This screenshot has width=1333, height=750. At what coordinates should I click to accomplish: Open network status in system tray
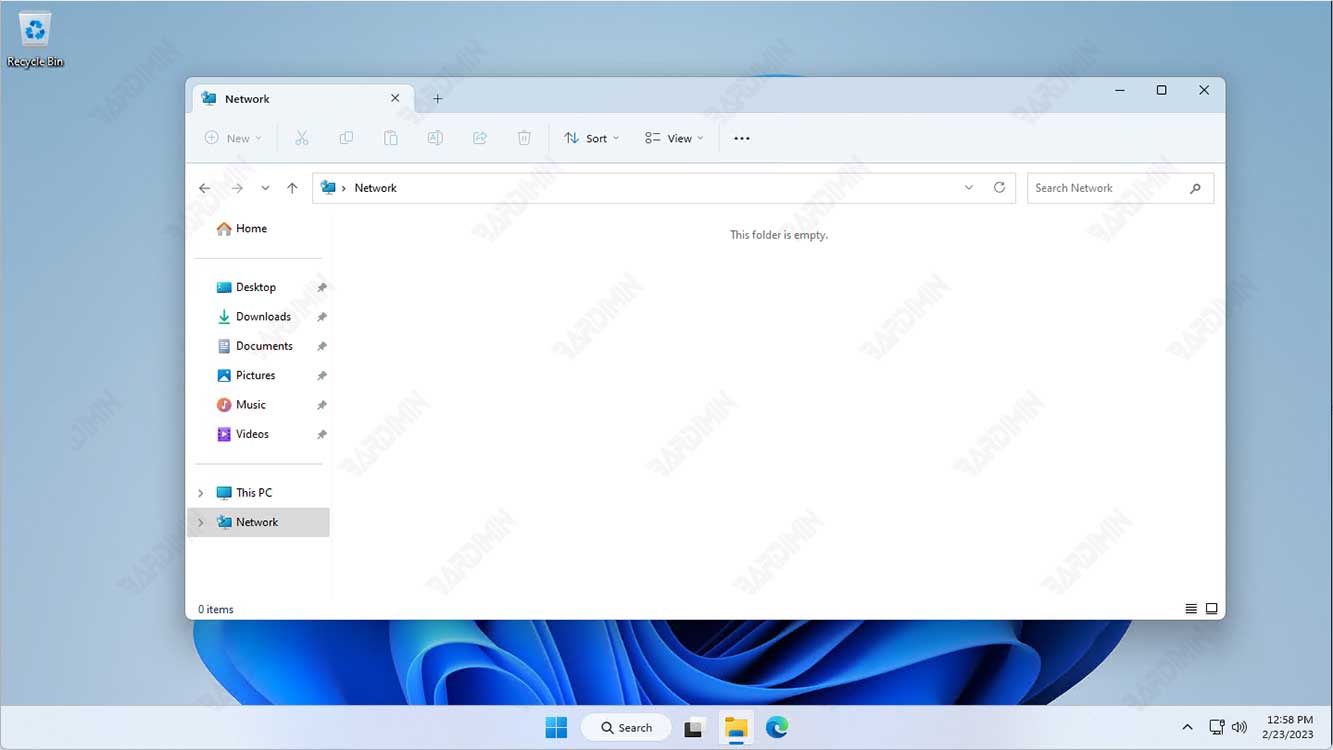(x=1217, y=727)
